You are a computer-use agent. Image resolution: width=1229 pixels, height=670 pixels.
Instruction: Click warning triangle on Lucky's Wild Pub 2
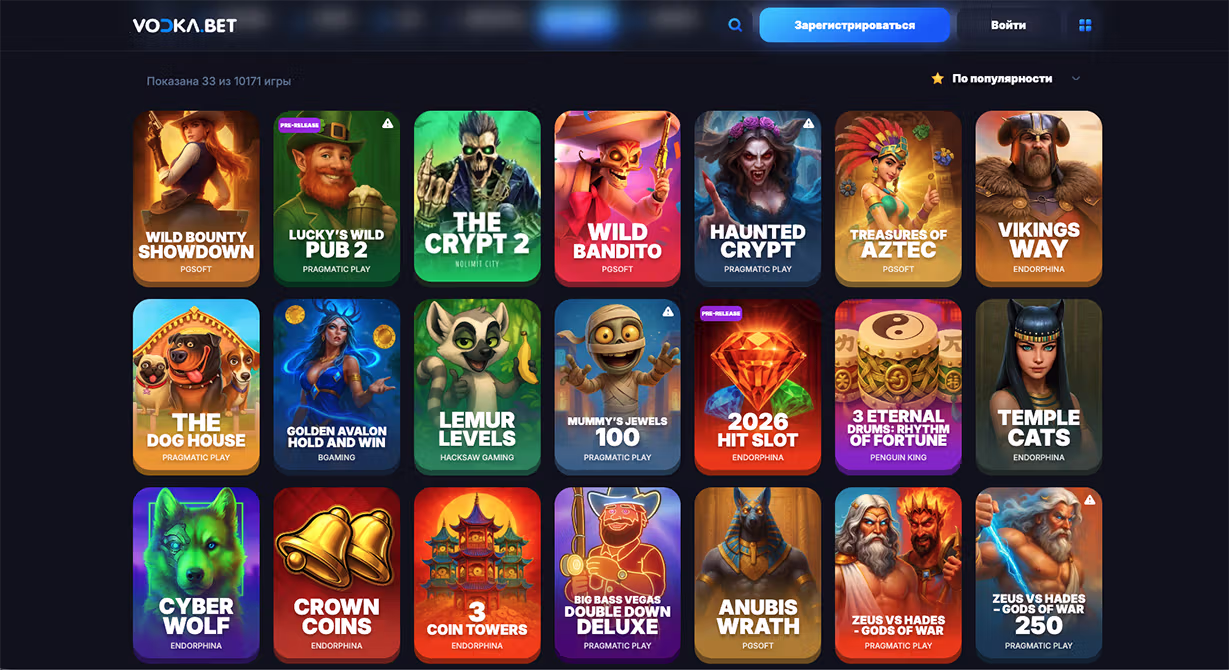point(388,123)
